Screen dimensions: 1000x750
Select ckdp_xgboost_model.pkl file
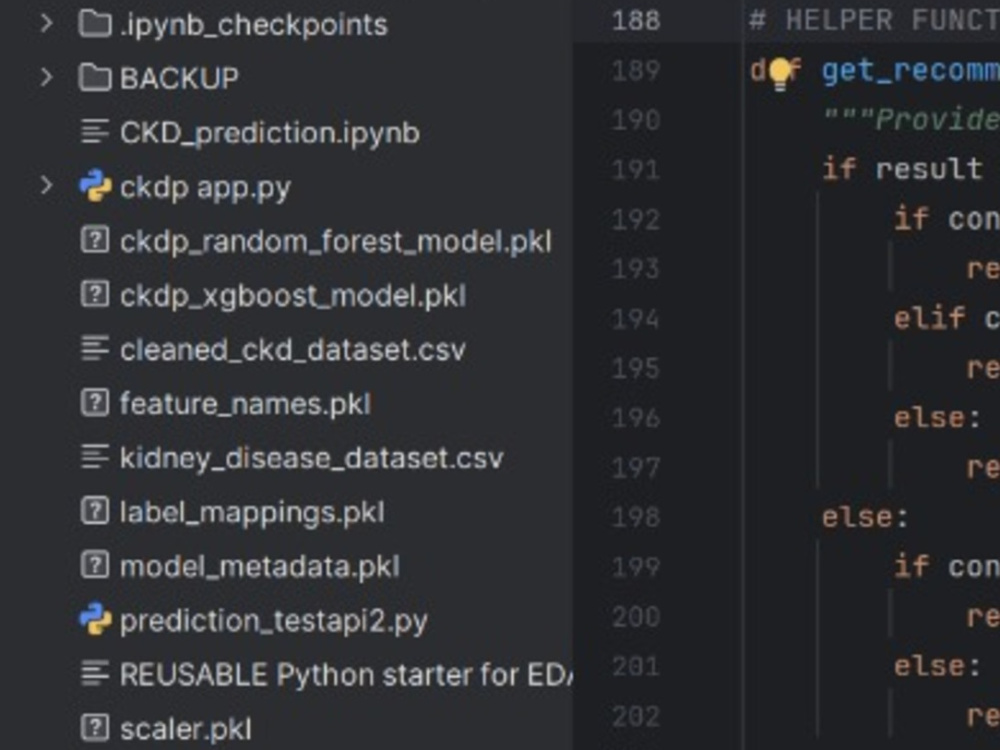click(x=293, y=297)
